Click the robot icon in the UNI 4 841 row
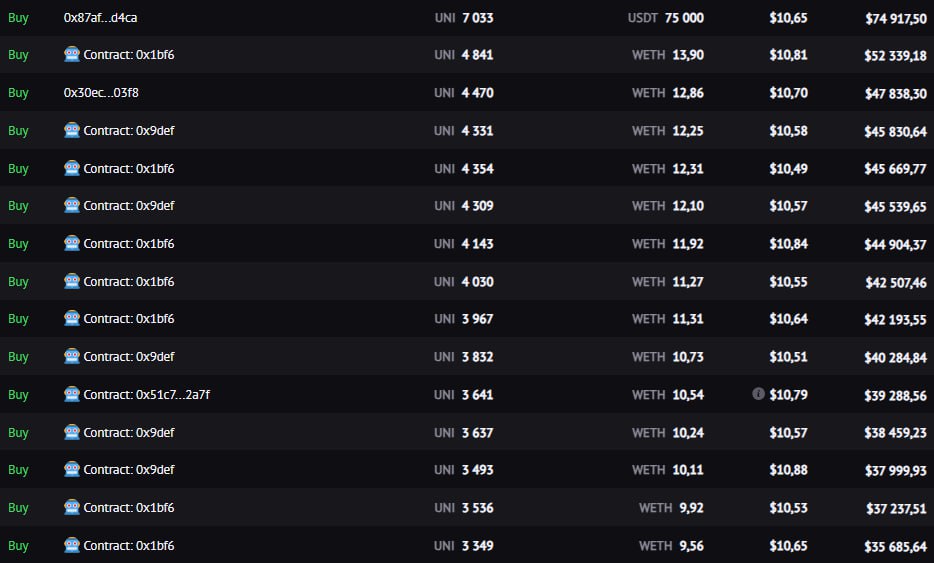The width and height of the screenshot is (934, 563). [x=72, y=55]
